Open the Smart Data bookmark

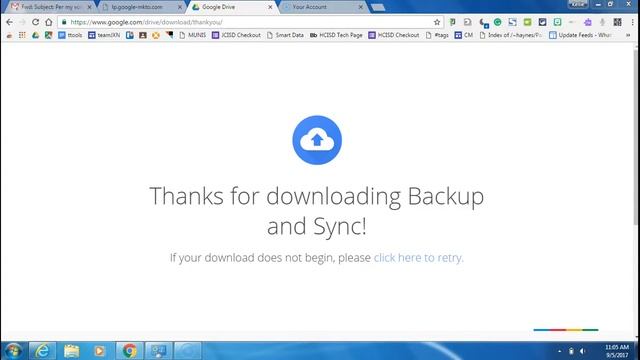click(285, 35)
